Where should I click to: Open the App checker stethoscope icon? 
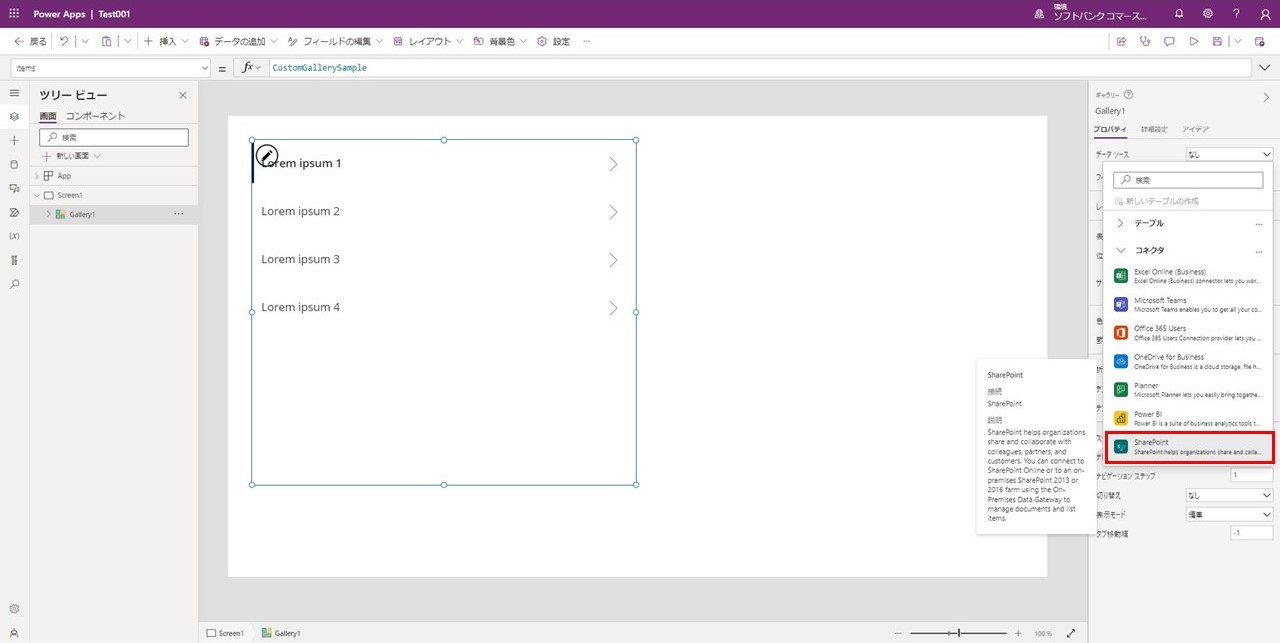(x=1145, y=41)
